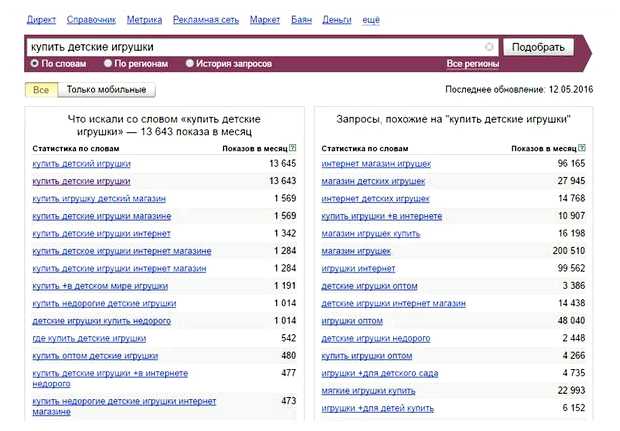Viewport: 620px width, 431px height.
Task: Open 'мягкие игрушки купить' query link
Action: (x=368, y=389)
